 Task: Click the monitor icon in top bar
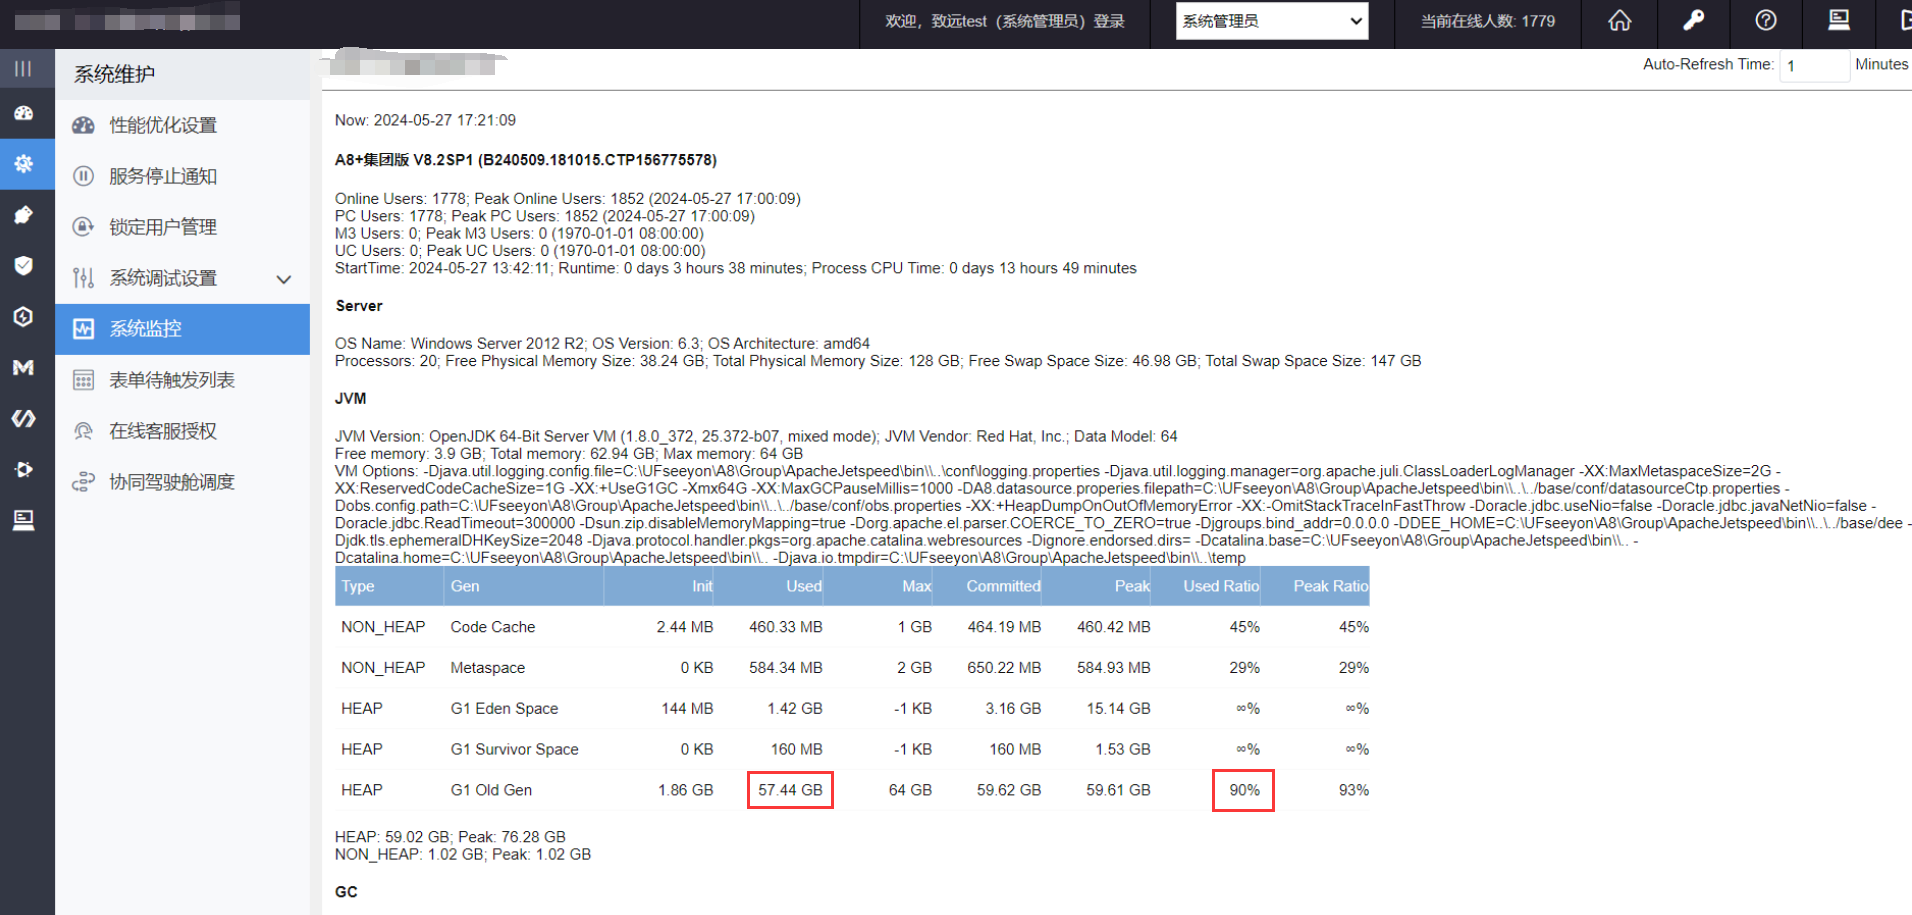[1838, 21]
